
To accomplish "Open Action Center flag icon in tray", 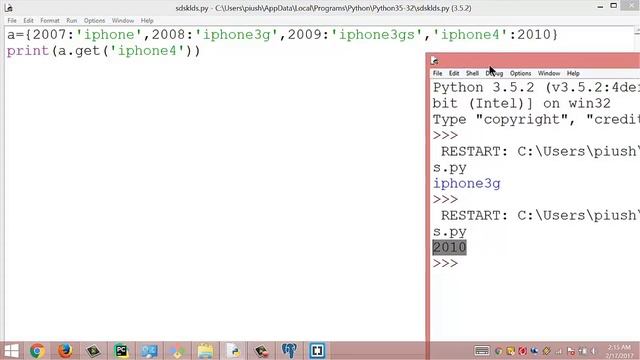I will coord(571,351).
